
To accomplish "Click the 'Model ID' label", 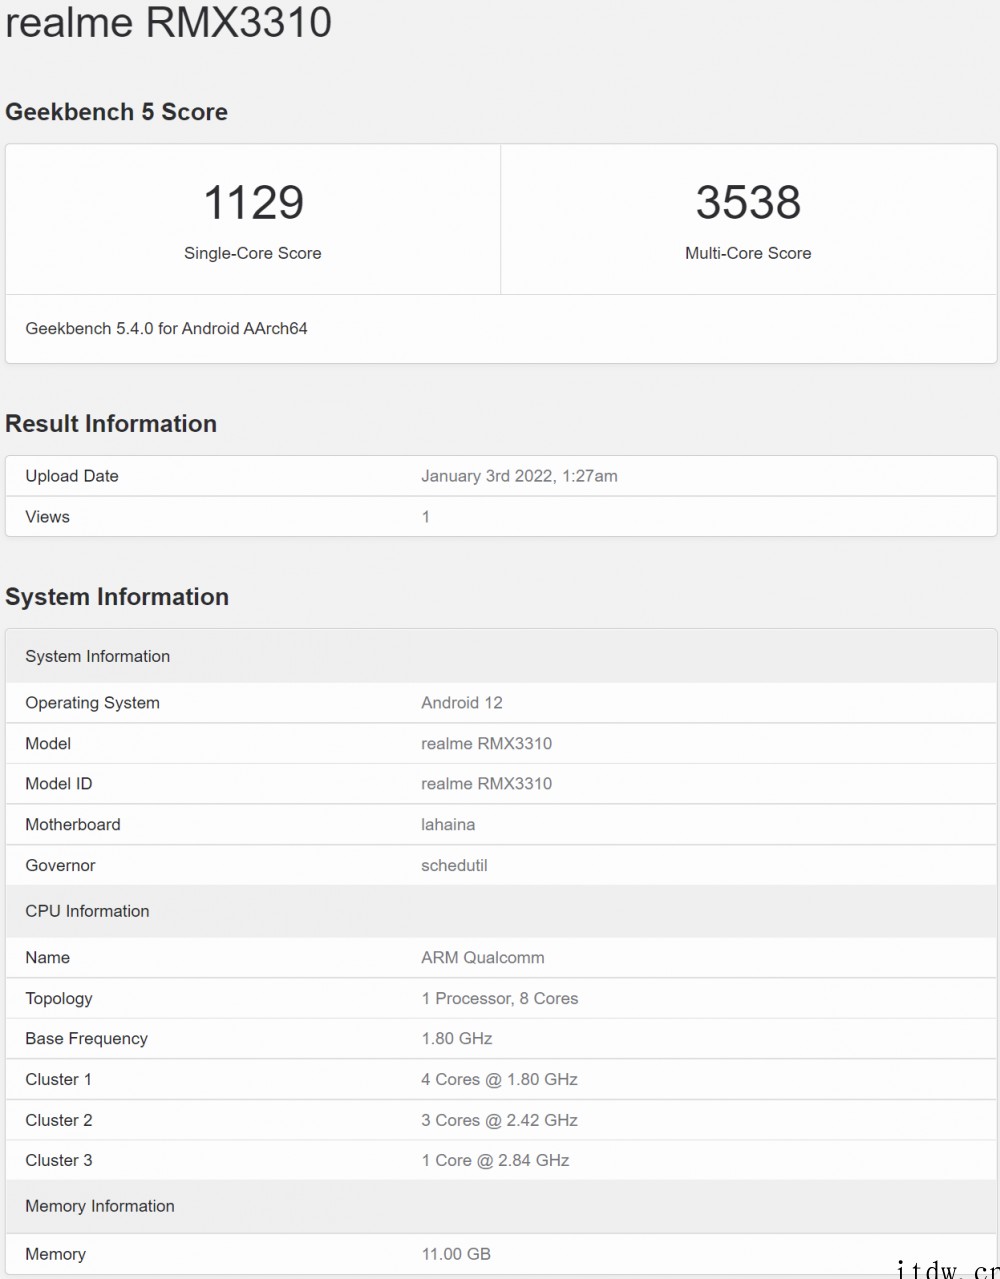I will [58, 784].
